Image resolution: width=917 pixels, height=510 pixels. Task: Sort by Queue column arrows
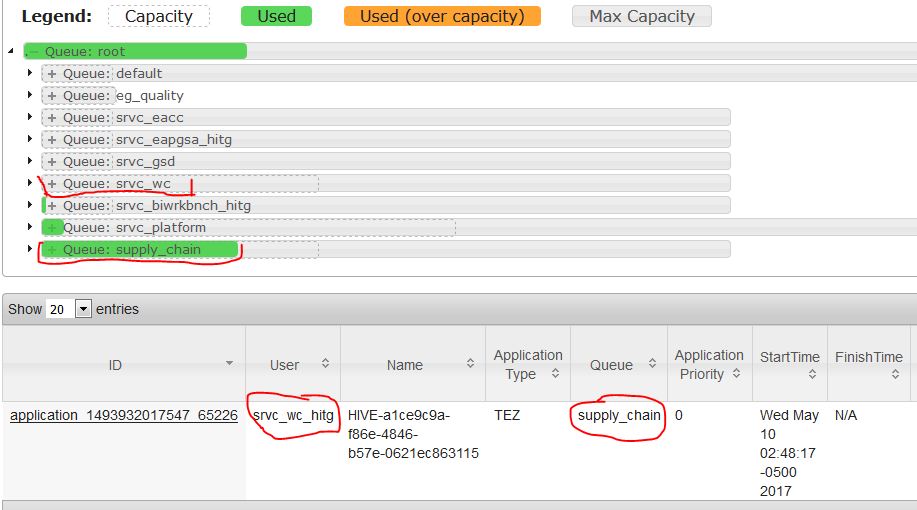coord(652,363)
